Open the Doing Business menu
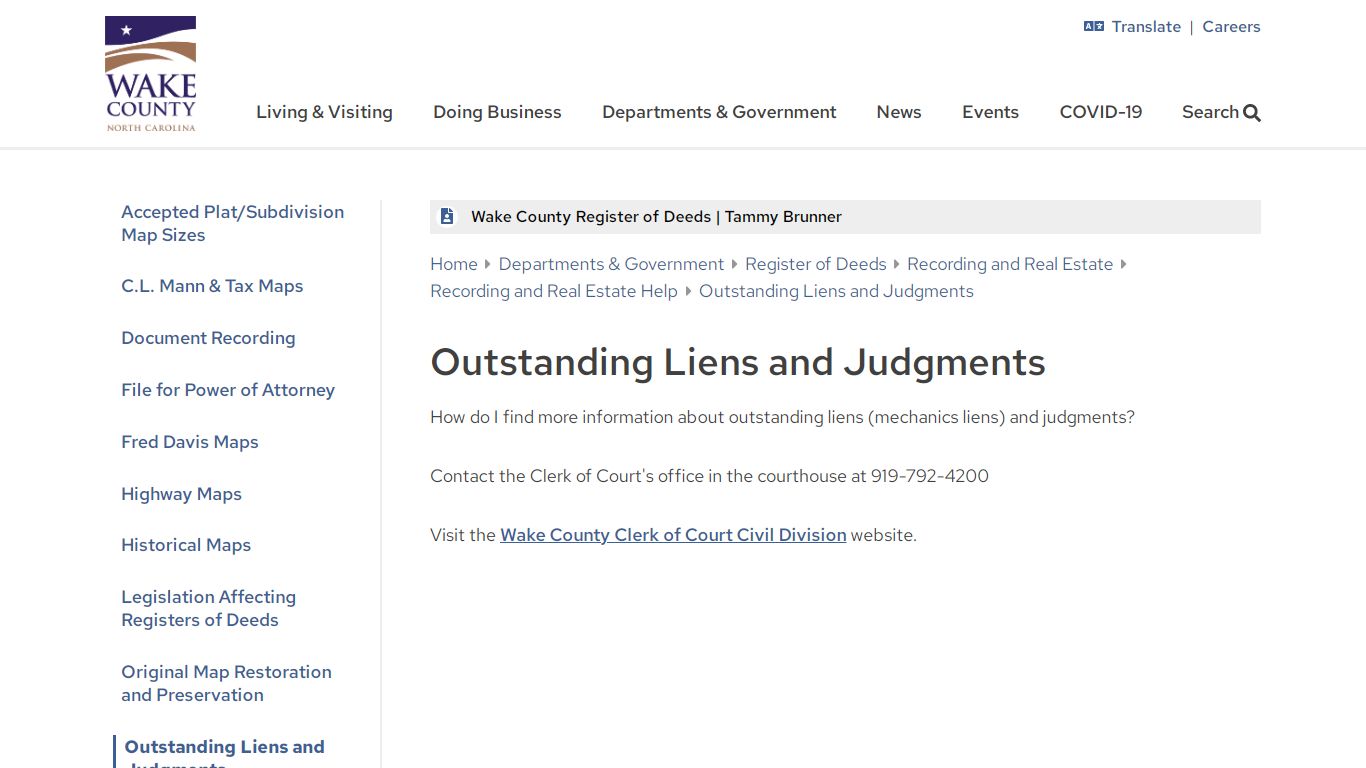This screenshot has width=1366, height=768. 497,112
